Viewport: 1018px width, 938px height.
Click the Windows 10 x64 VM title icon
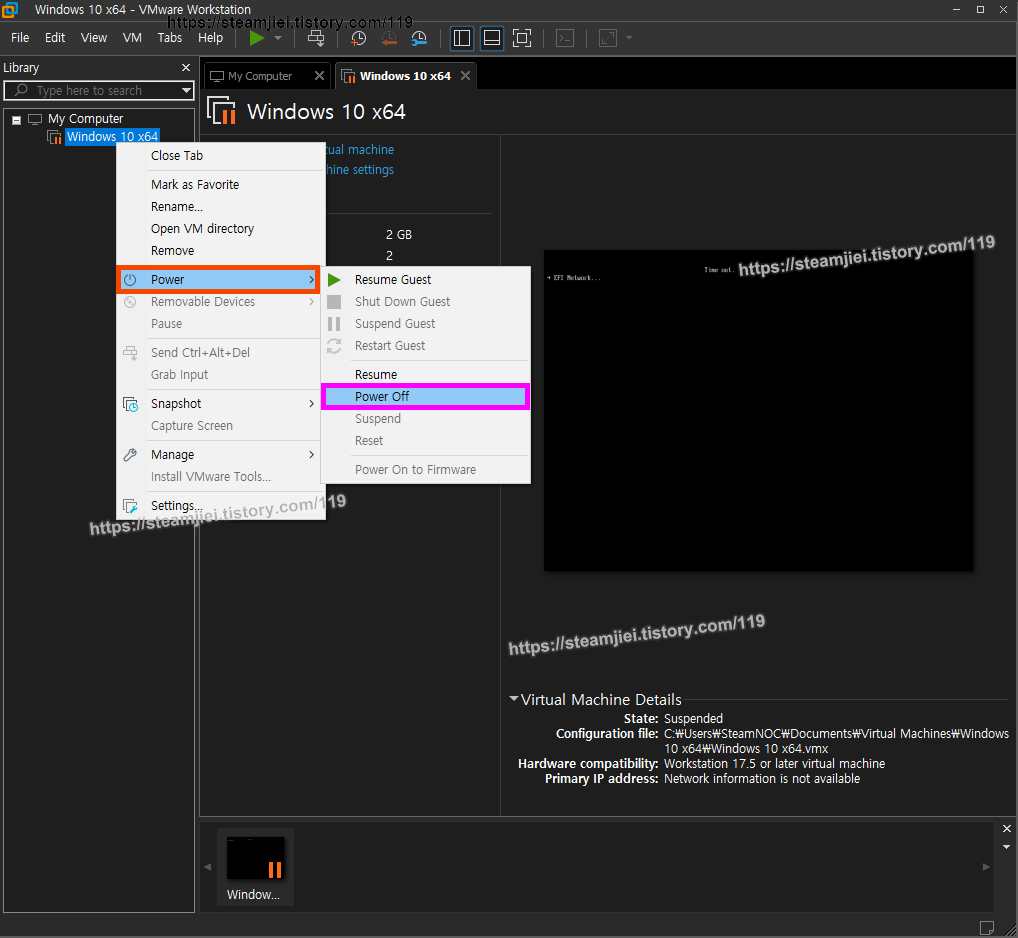(221, 110)
